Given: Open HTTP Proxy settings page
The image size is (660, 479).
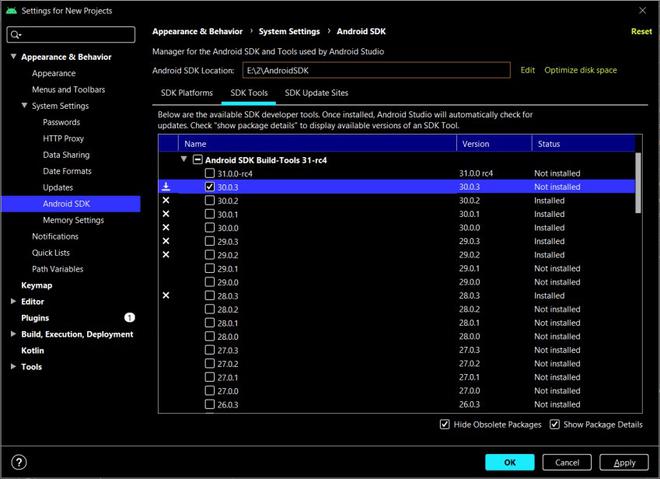Looking at the screenshot, I should click(x=63, y=138).
